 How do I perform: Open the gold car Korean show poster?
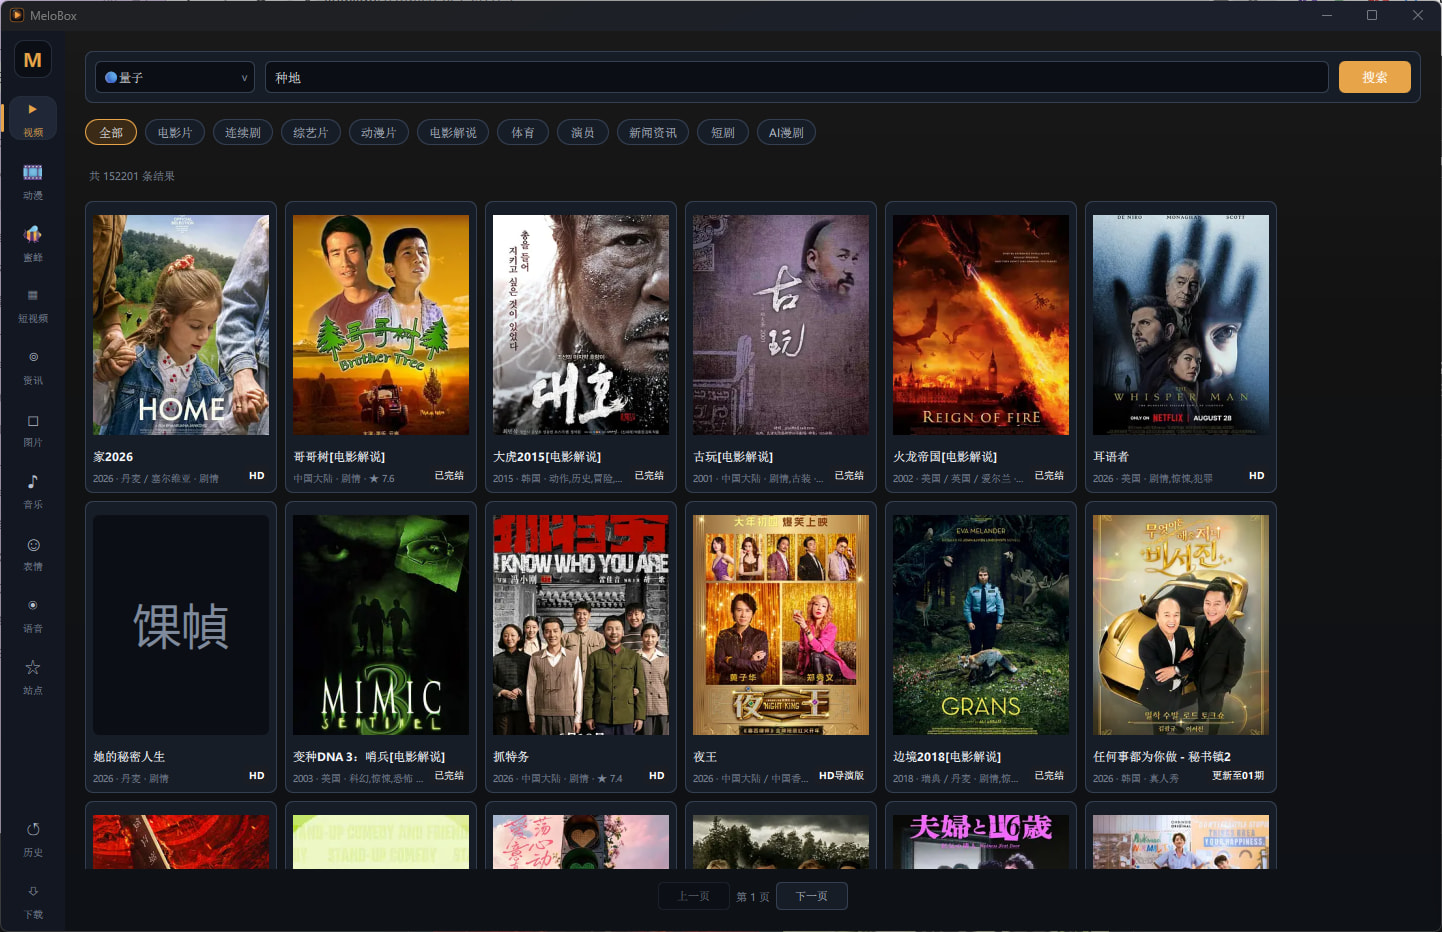pyautogui.click(x=1181, y=625)
